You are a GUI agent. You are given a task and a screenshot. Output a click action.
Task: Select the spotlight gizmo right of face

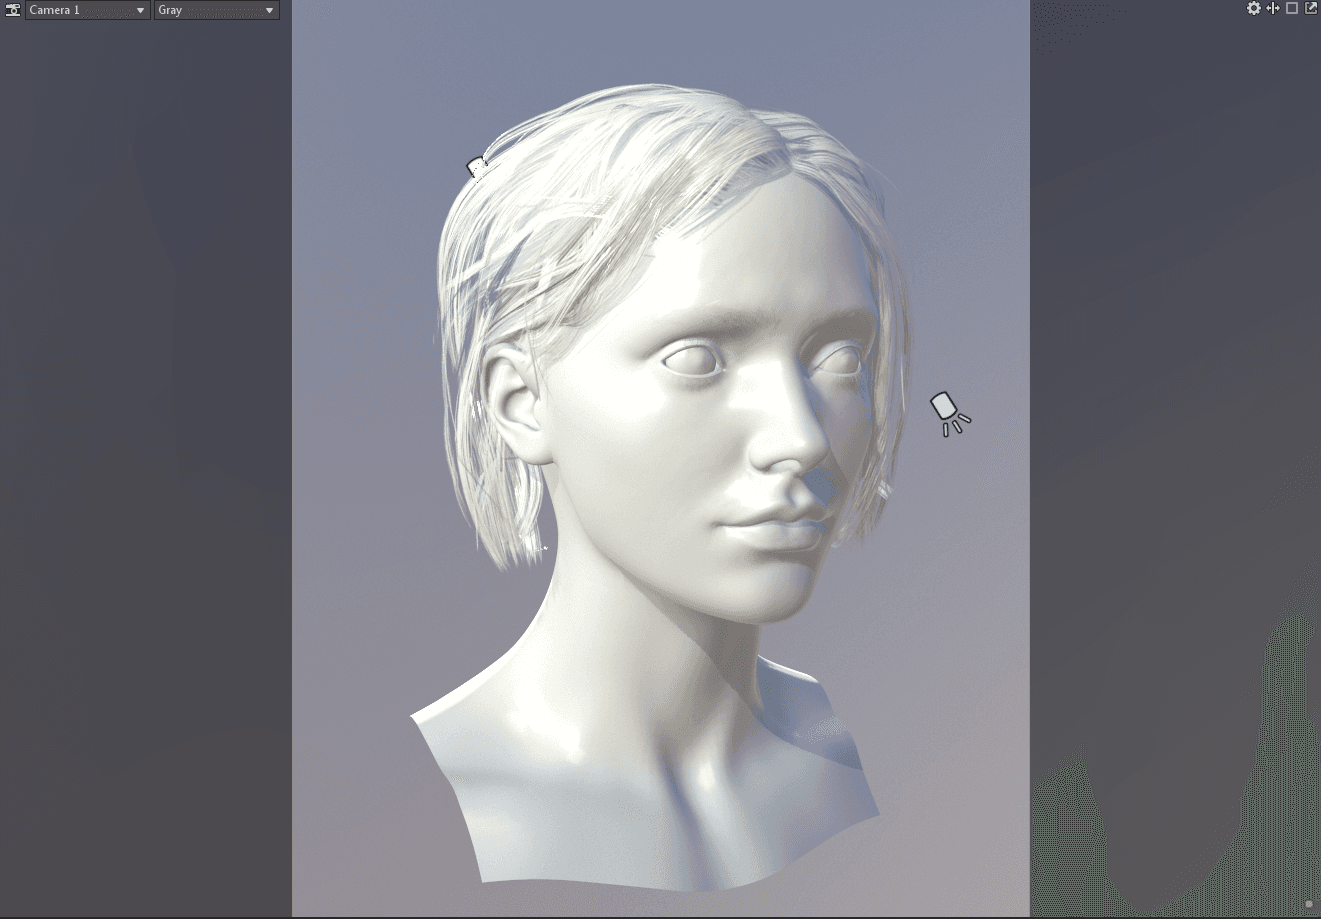[x=948, y=413]
